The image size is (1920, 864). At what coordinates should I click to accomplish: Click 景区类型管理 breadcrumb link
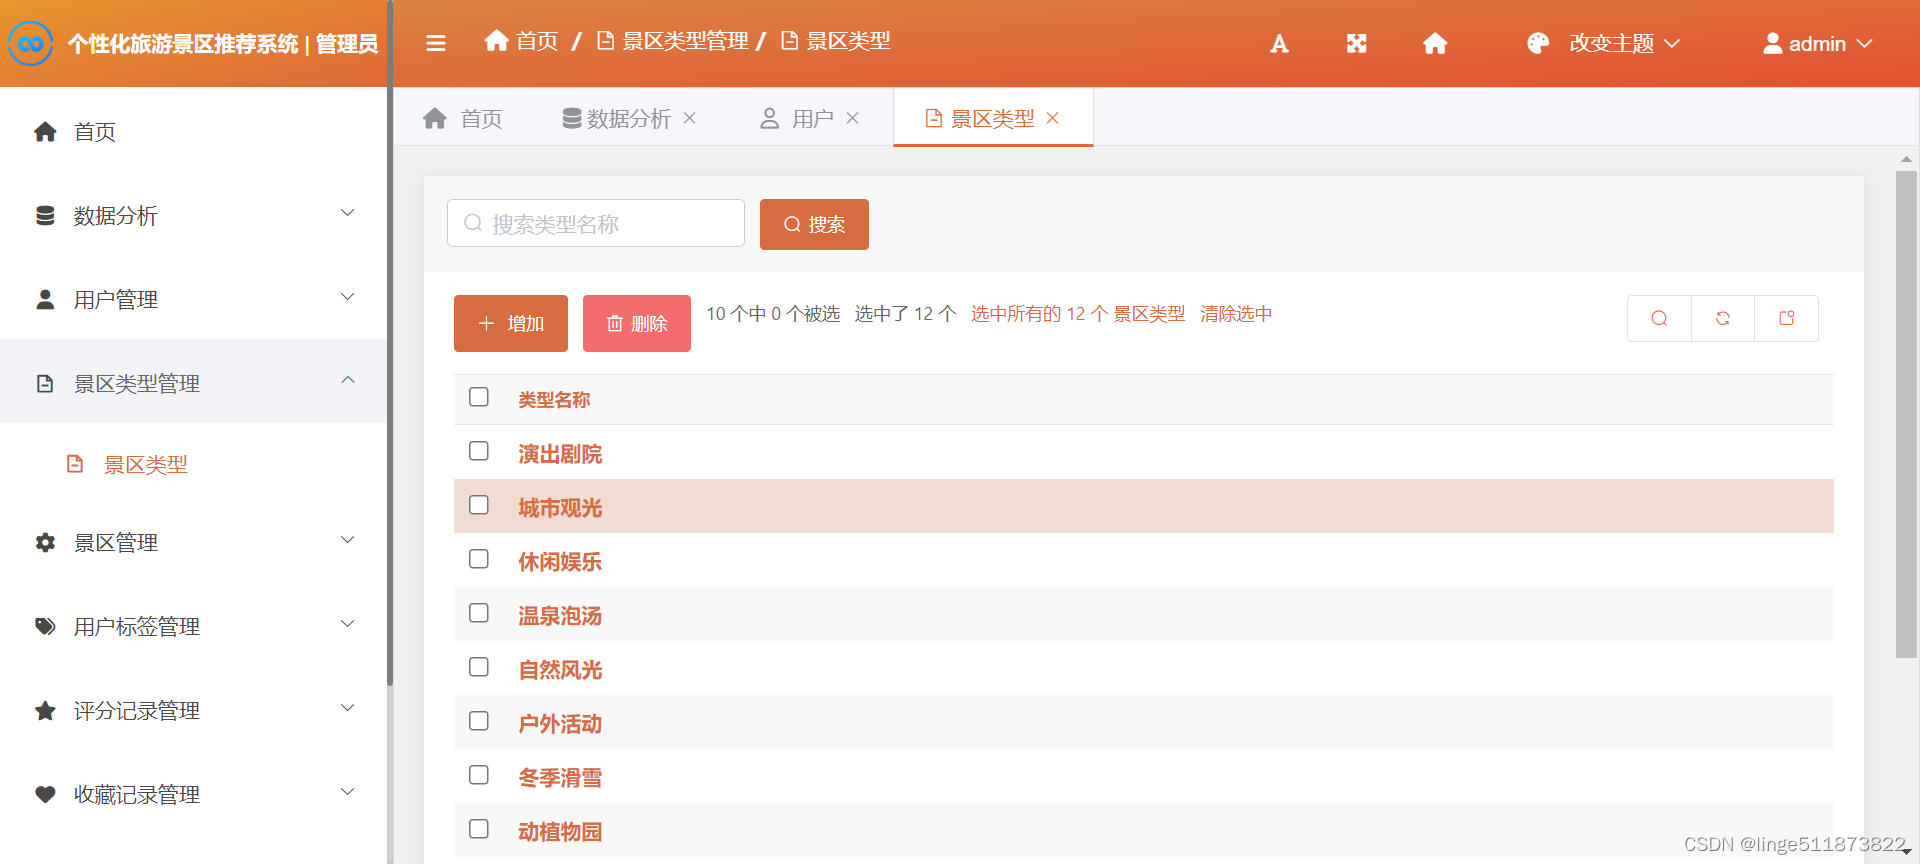point(673,41)
